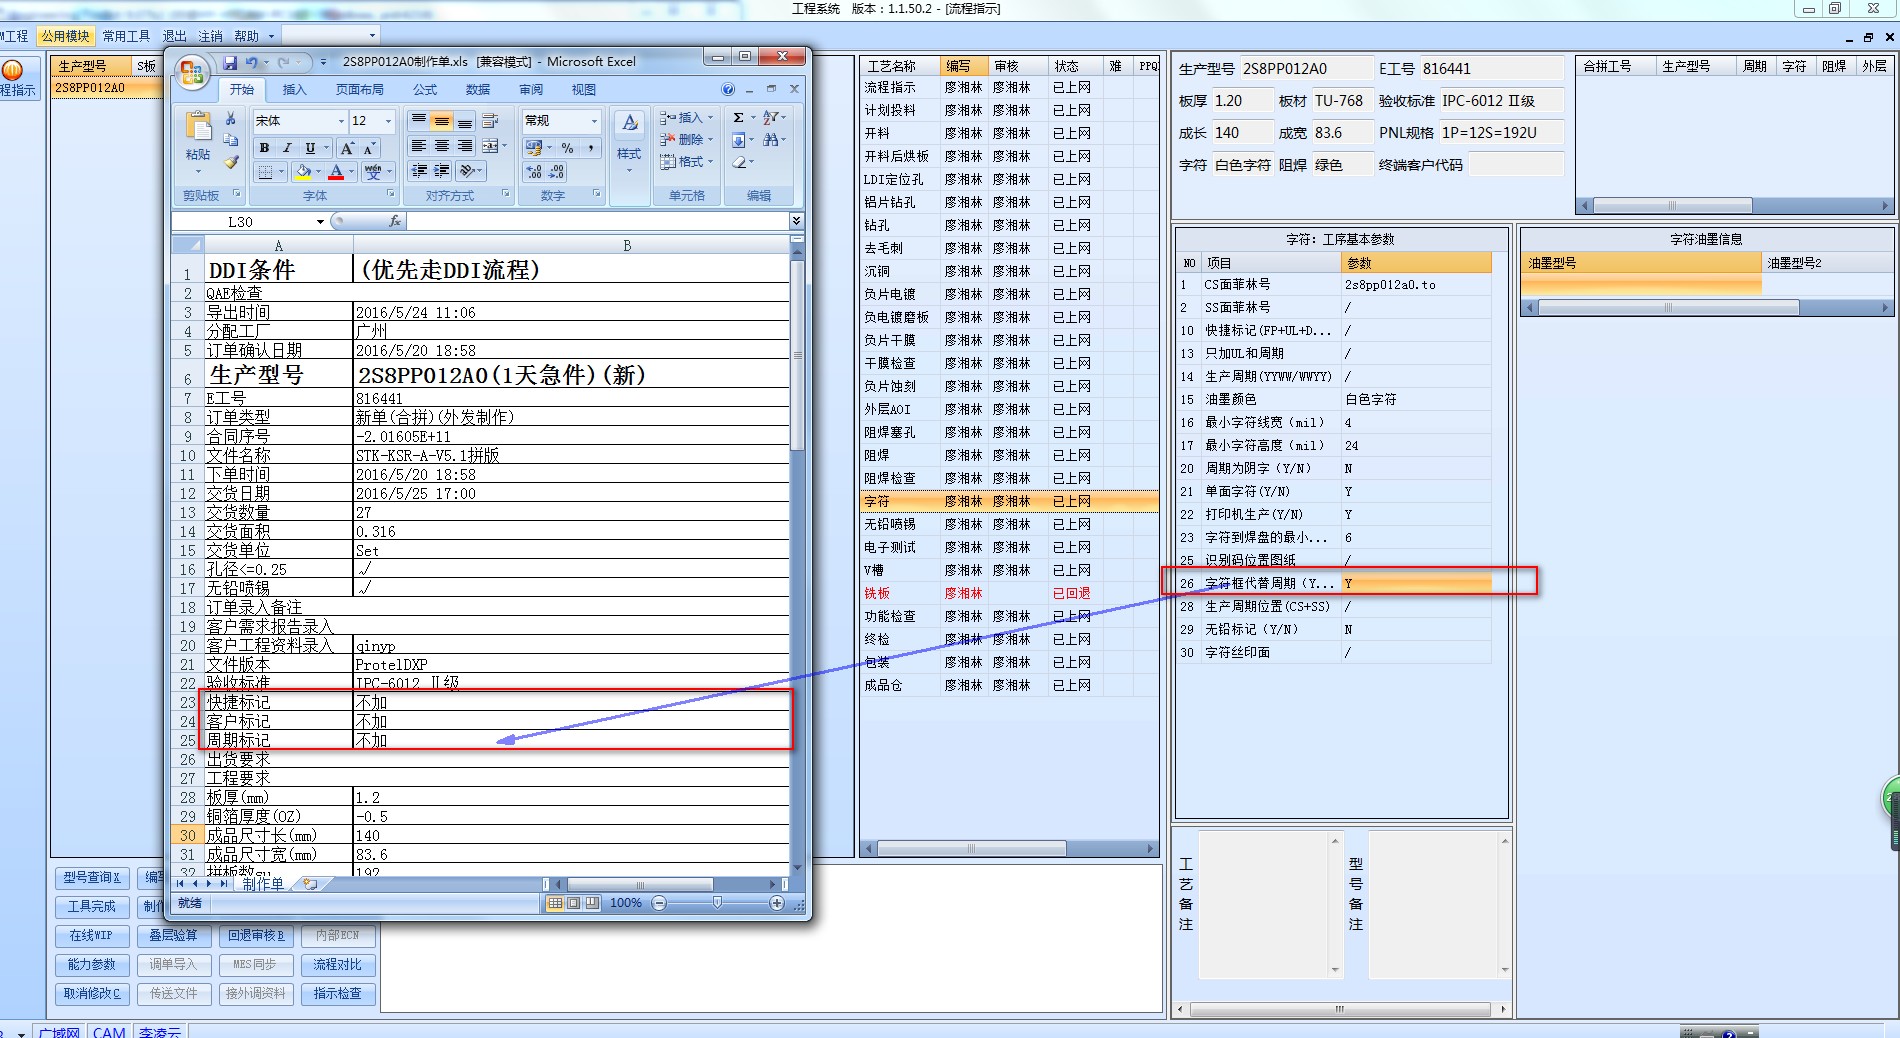The width and height of the screenshot is (1900, 1038).
Task: Click the Insert Worksheet tab icon
Action: pyautogui.click(x=310, y=884)
